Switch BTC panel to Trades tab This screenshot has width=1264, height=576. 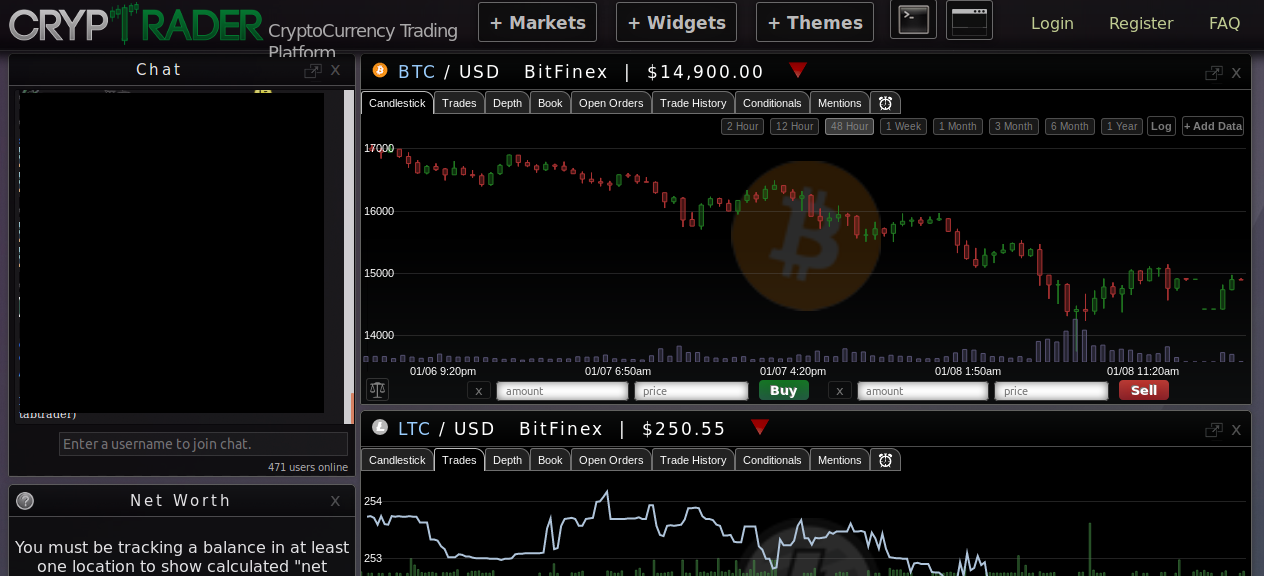[x=459, y=103]
